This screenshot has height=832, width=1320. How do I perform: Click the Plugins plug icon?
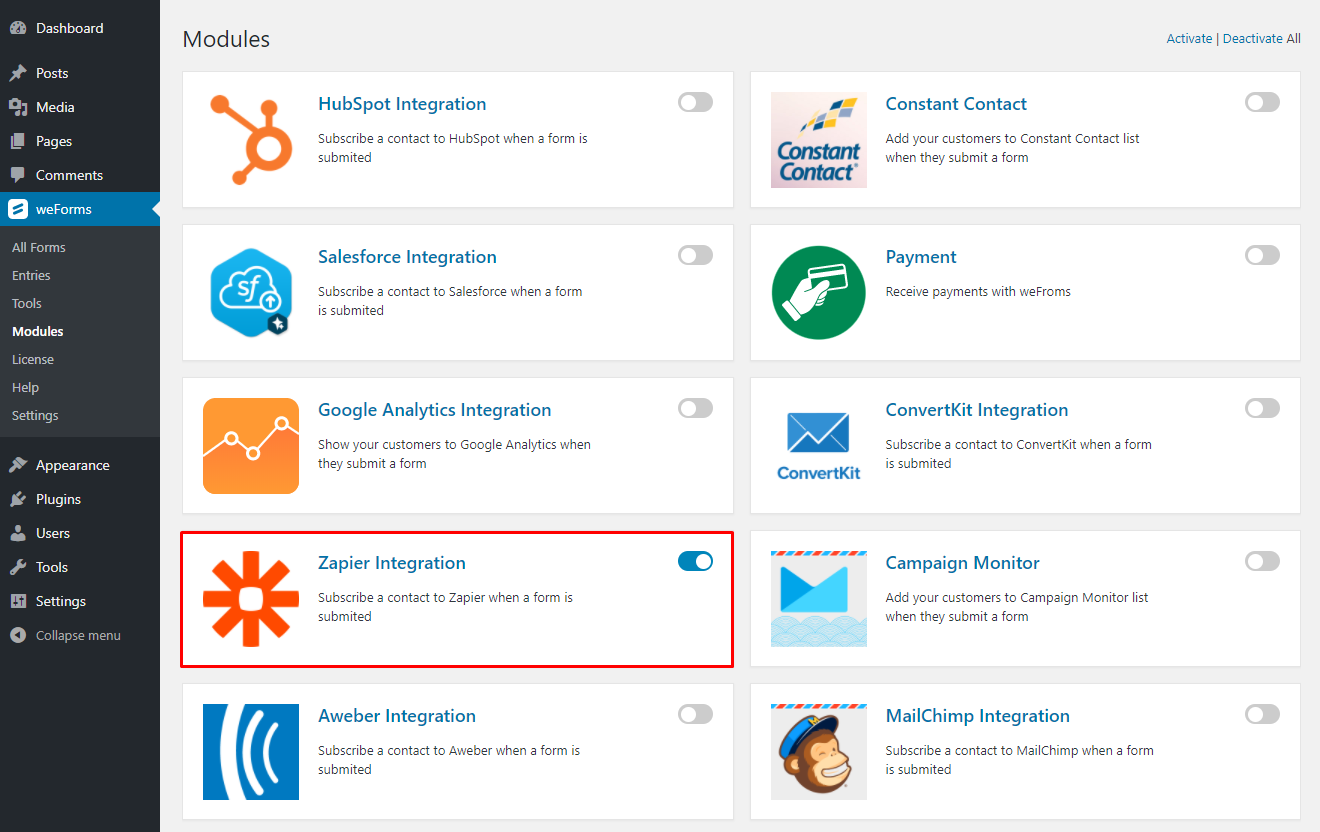[18, 499]
